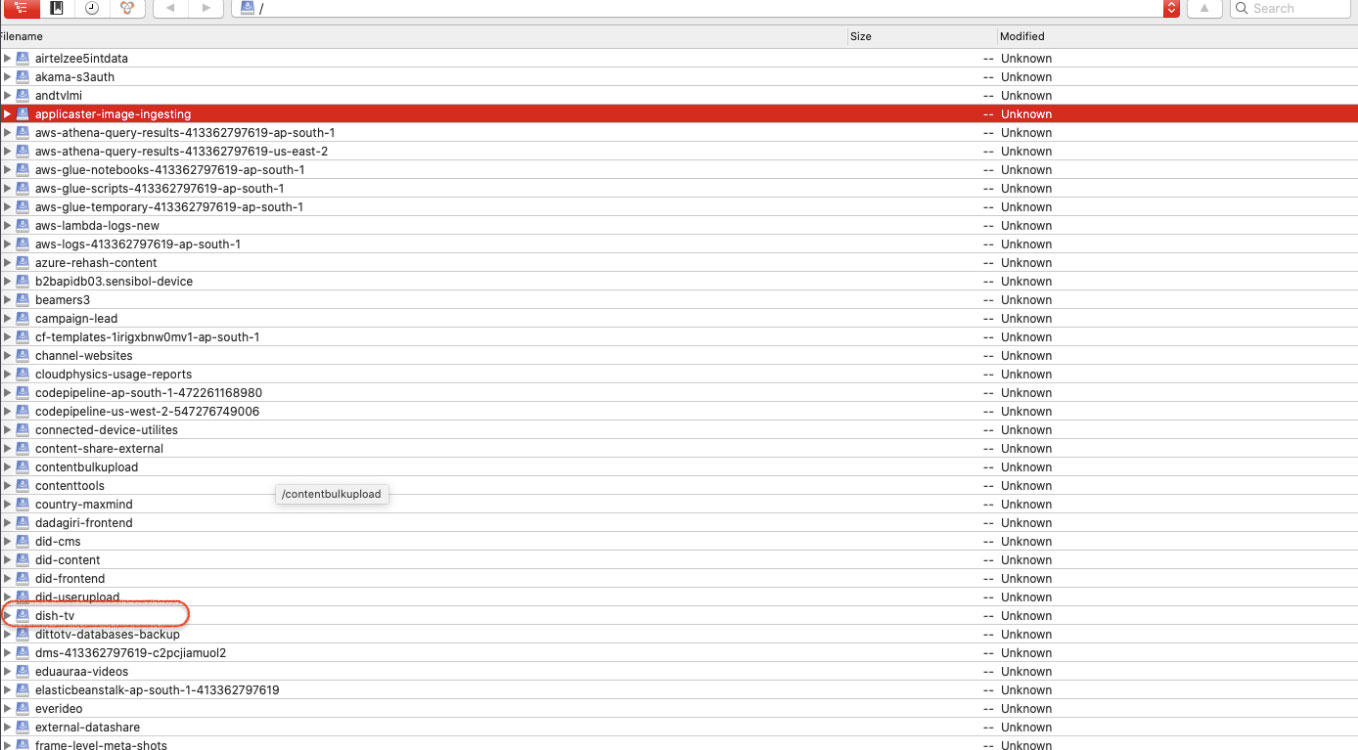This screenshot has height=750, width=1358.
Task: Click the bucket icon beside cloudphysics-usage-reports
Action: (x=22, y=374)
